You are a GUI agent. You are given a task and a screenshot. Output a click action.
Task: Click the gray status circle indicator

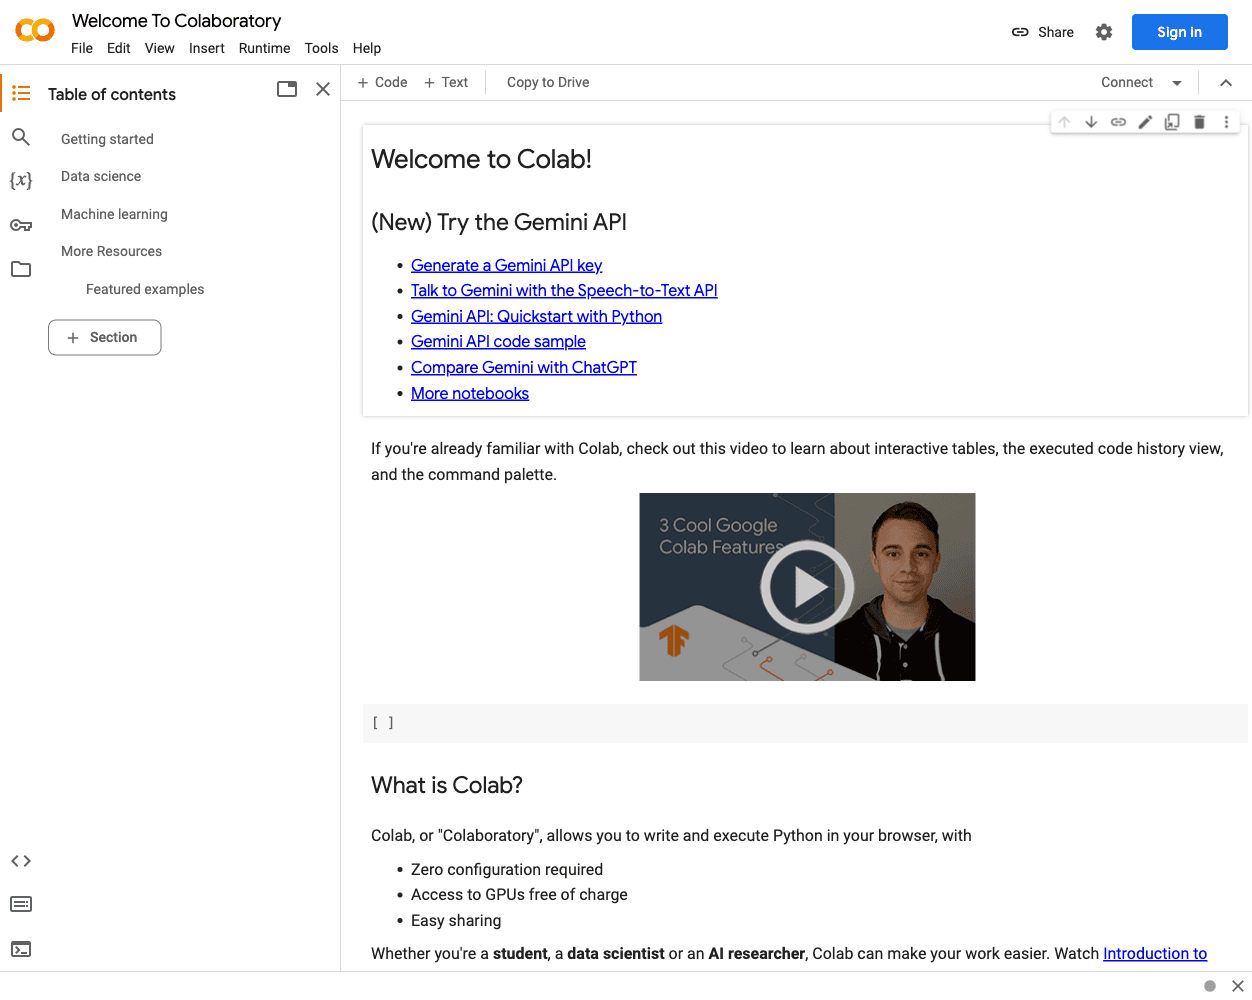tap(1210, 986)
